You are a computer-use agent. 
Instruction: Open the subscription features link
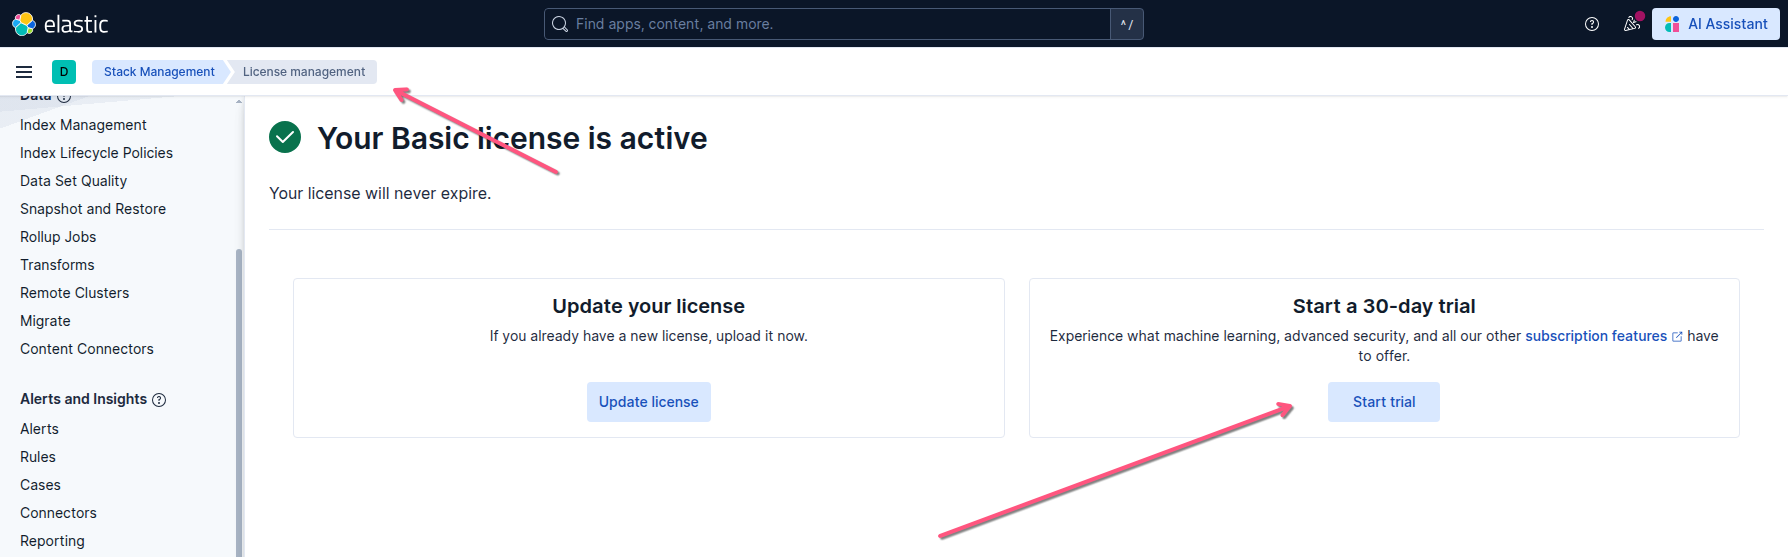point(1603,336)
